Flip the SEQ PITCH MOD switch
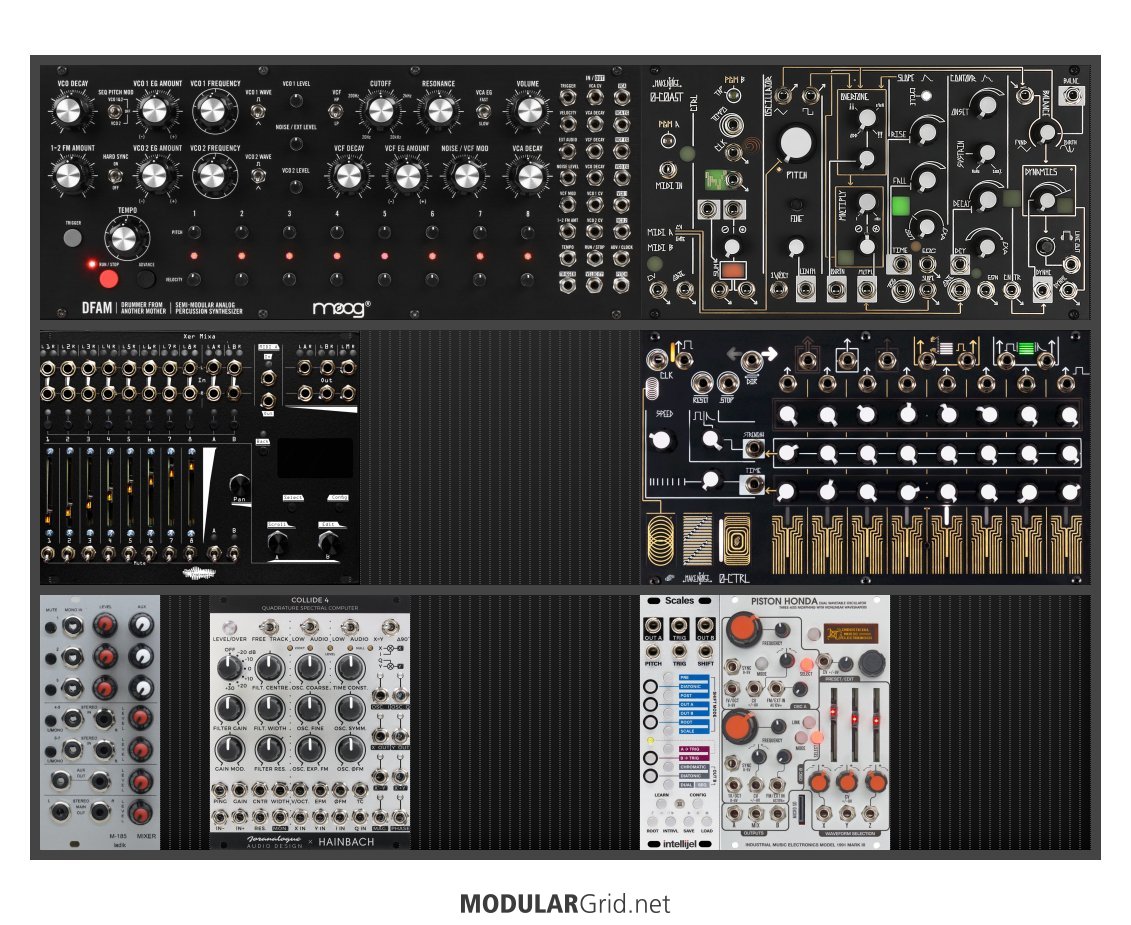This screenshot has height=925, width=1131. (x=114, y=112)
